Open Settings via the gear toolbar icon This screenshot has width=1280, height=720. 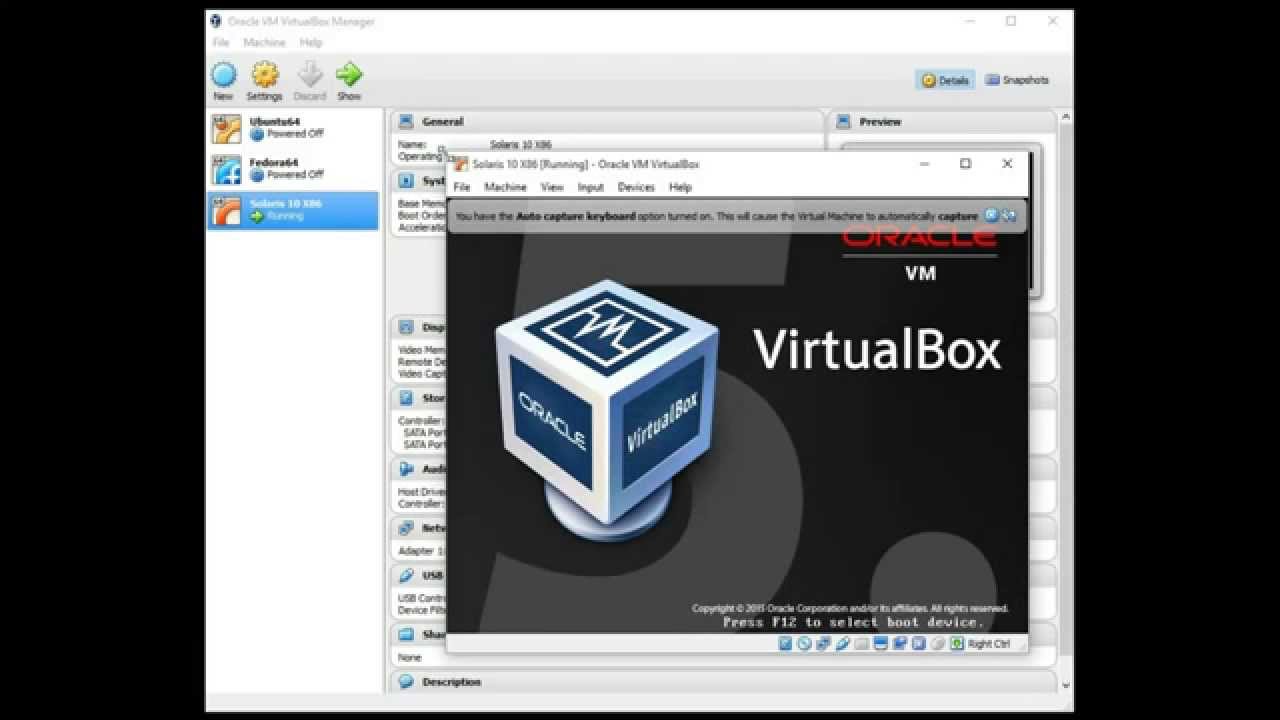tap(264, 74)
